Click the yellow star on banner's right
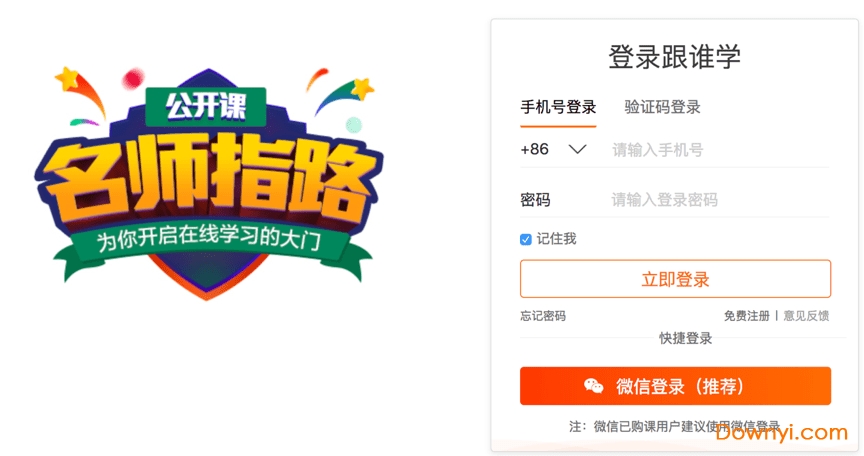The height and width of the screenshot is (456, 864). pos(362,88)
